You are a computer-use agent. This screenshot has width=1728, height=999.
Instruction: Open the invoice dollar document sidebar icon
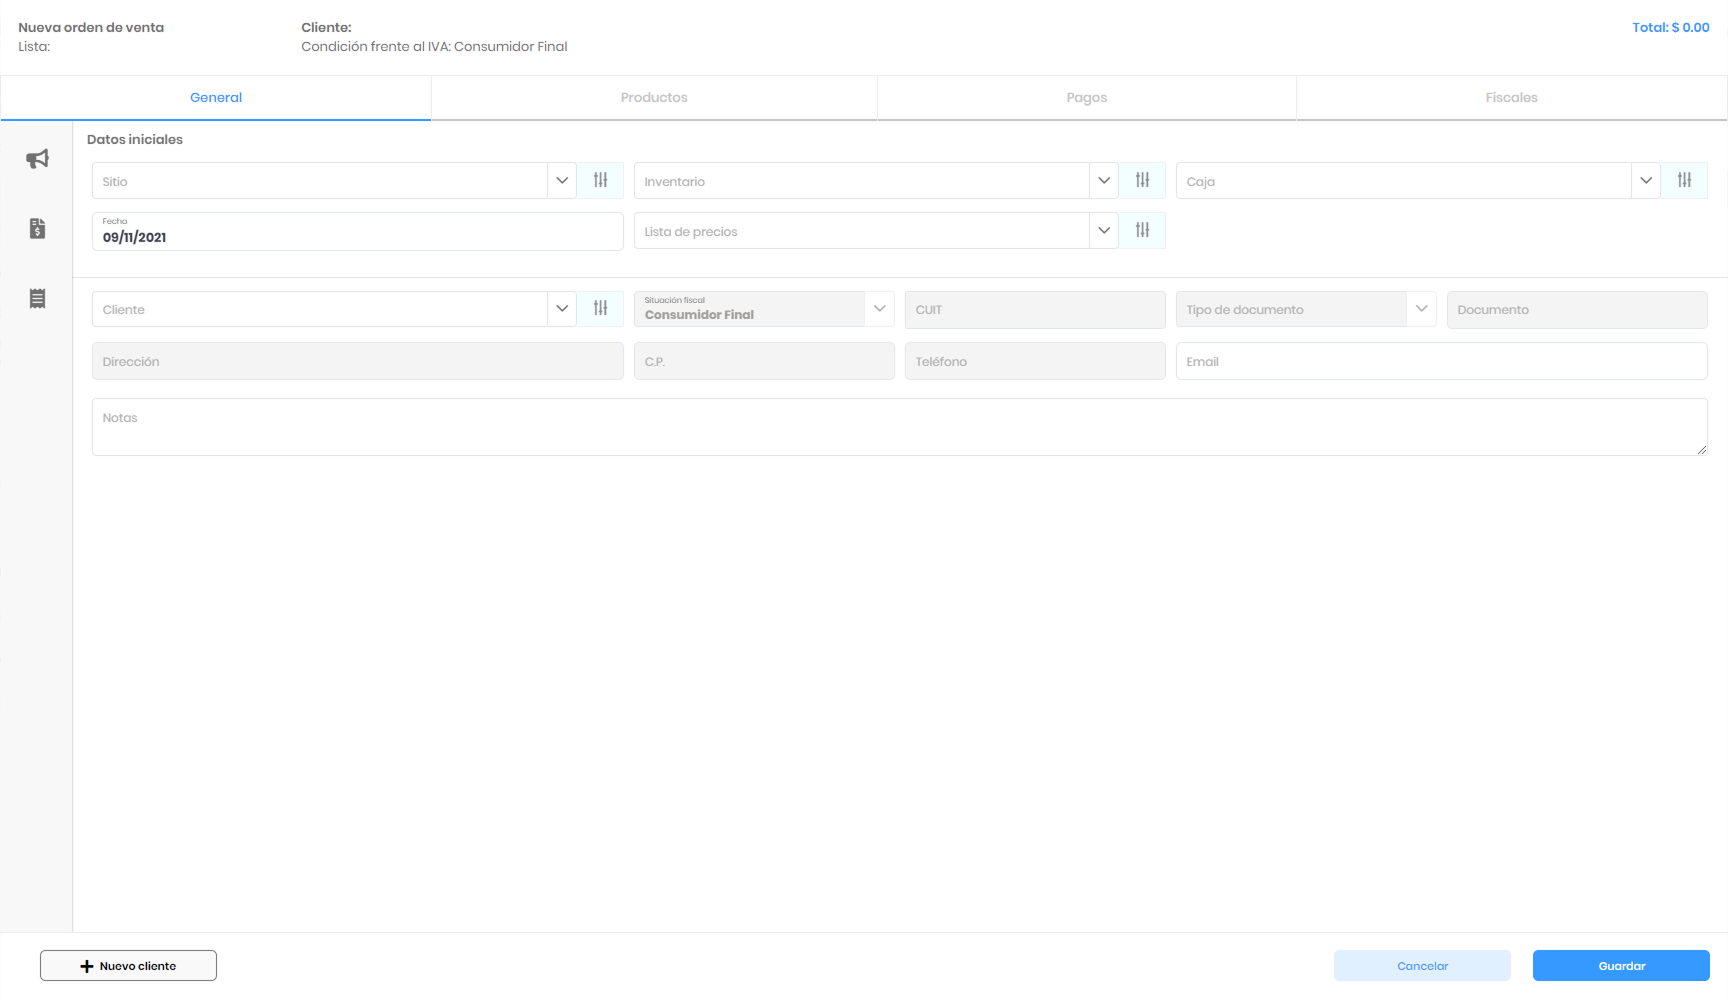tap(37, 229)
